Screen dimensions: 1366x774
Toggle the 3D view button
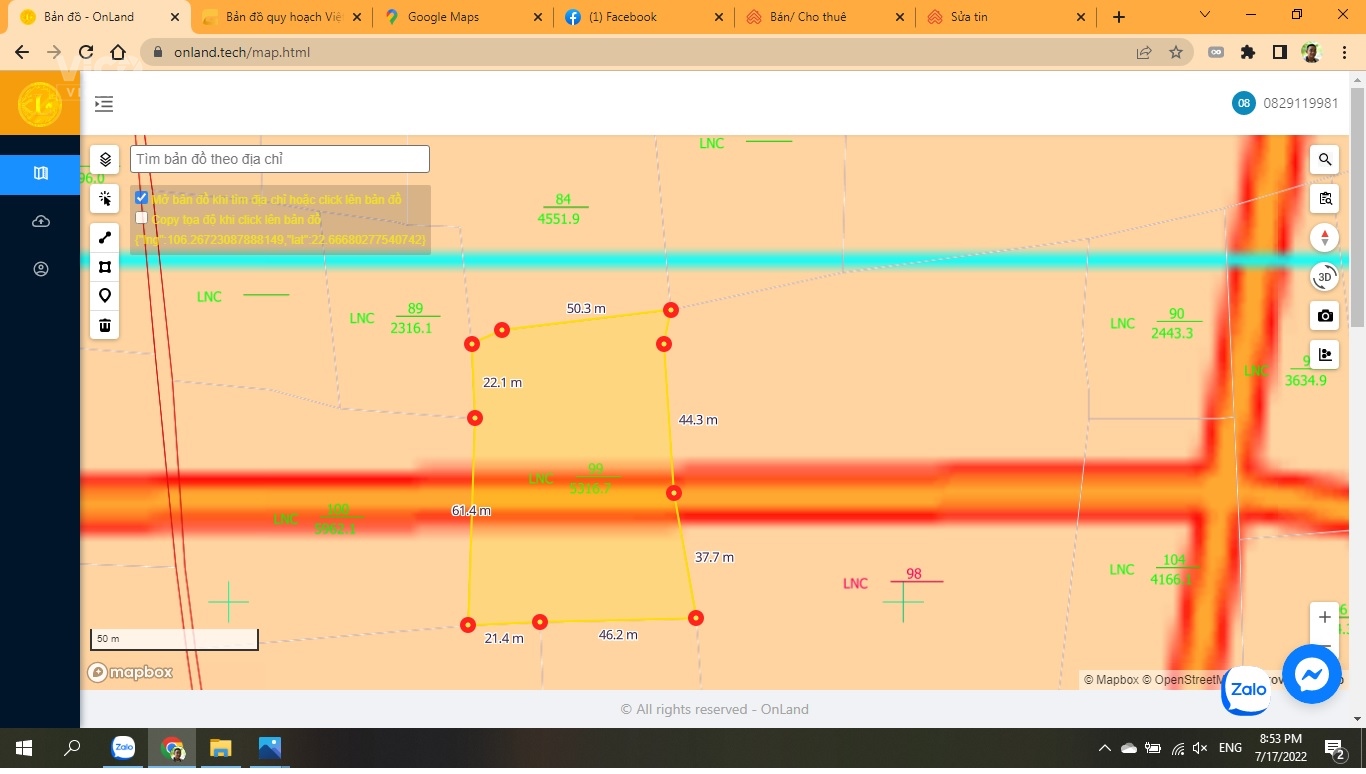[1325, 277]
